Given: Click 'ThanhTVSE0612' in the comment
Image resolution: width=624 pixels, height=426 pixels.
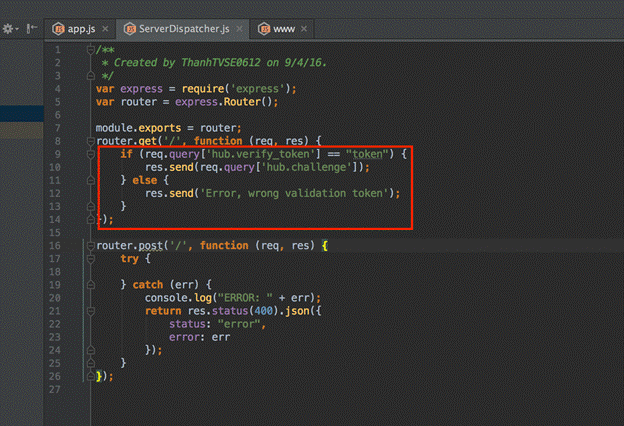Looking at the screenshot, I should [x=221, y=63].
